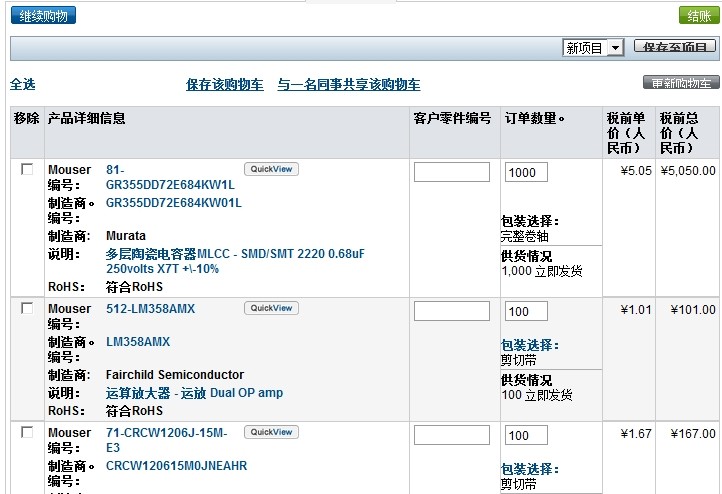The height and width of the screenshot is (494, 722).
Task: Click the green 结账 checkout button
Action: pos(699,16)
